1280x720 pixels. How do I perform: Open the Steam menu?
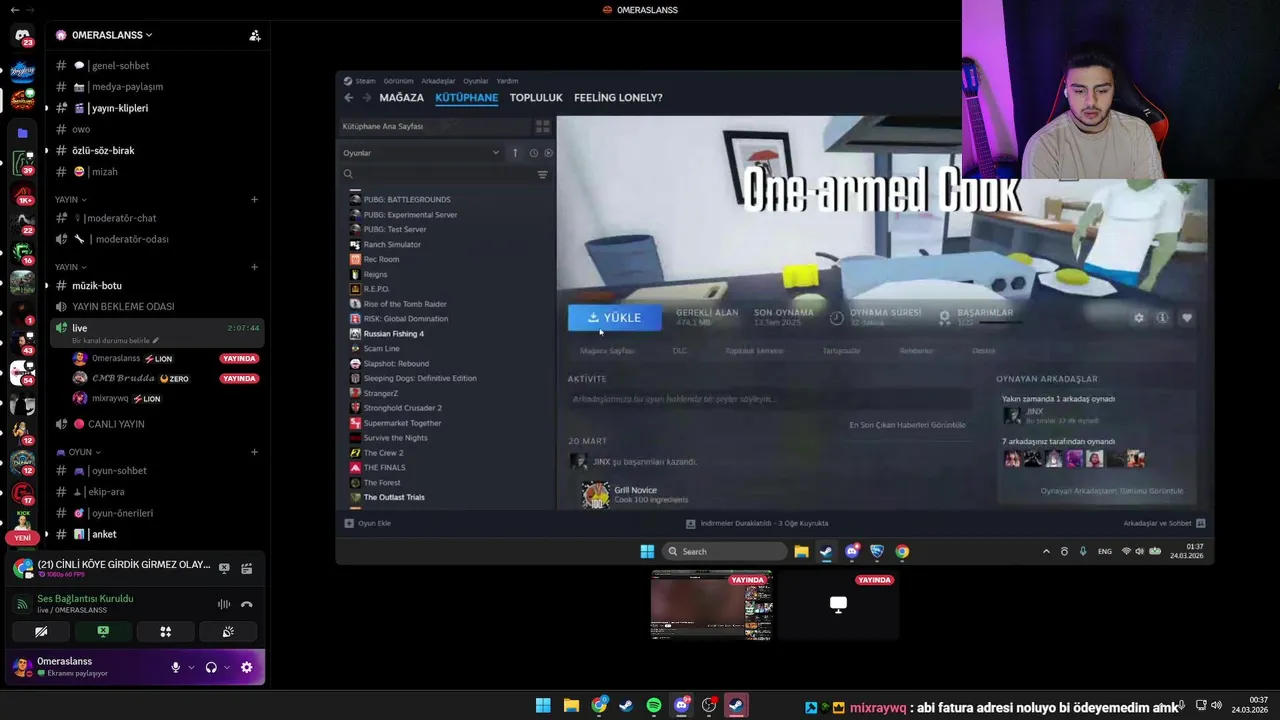pyautogui.click(x=365, y=81)
